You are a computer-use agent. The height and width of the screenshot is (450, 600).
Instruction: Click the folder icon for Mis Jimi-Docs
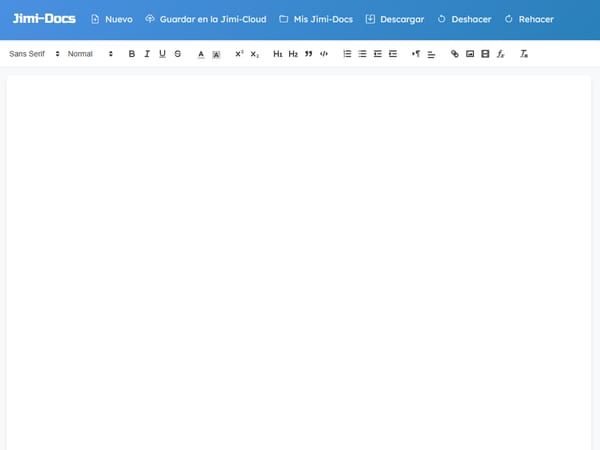pyautogui.click(x=284, y=19)
